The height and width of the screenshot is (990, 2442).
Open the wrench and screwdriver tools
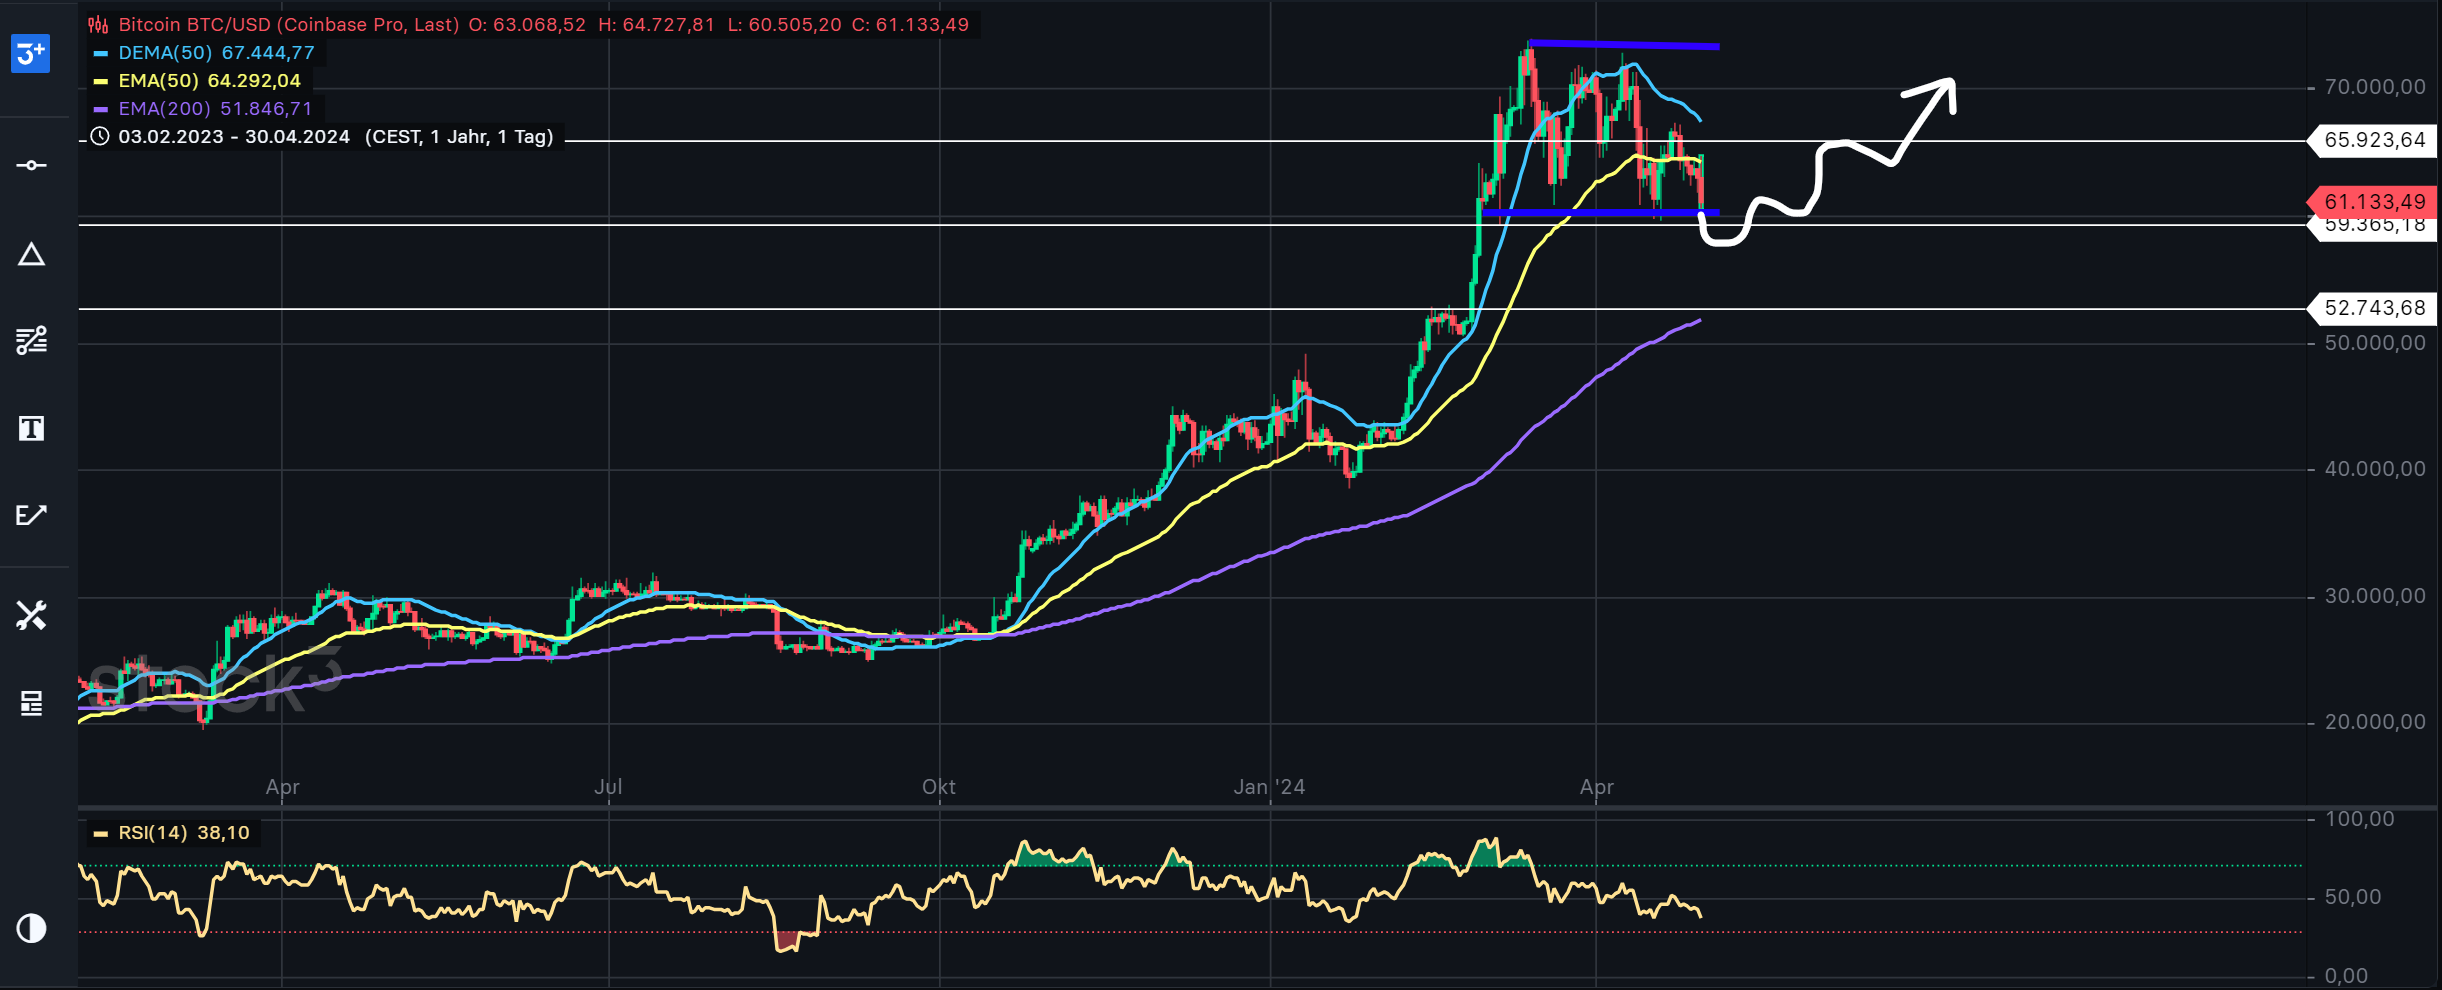click(x=31, y=615)
